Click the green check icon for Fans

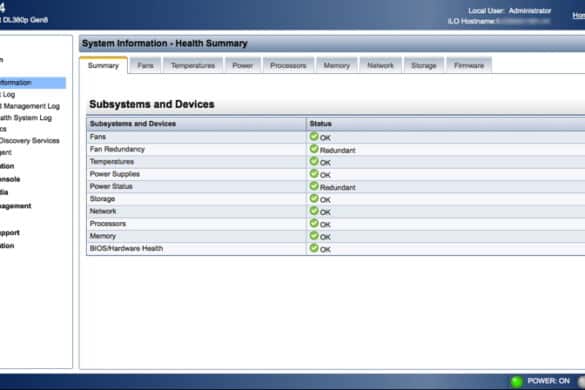[314, 137]
